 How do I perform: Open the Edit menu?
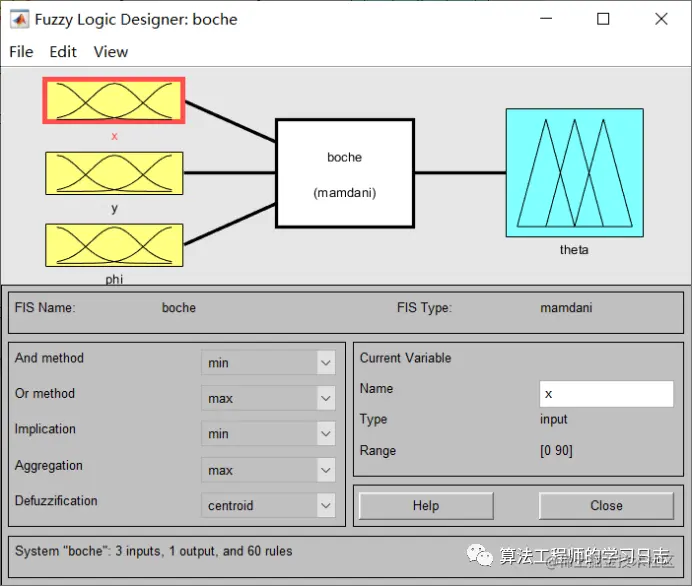[x=63, y=52]
